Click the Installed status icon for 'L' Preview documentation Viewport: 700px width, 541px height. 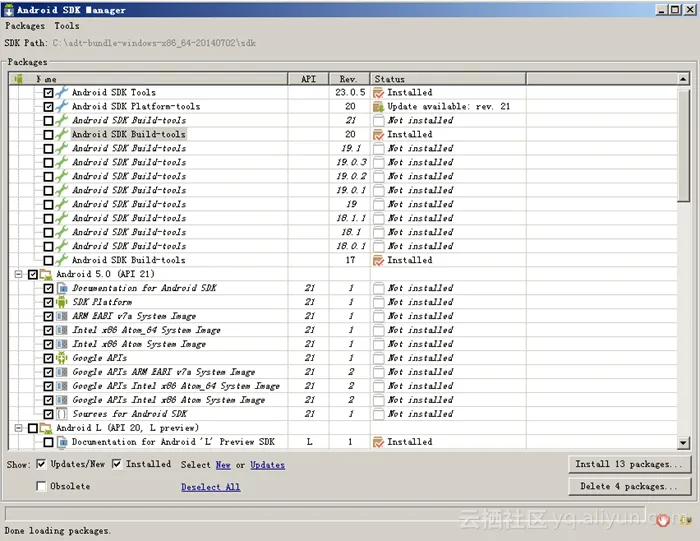(x=379, y=442)
